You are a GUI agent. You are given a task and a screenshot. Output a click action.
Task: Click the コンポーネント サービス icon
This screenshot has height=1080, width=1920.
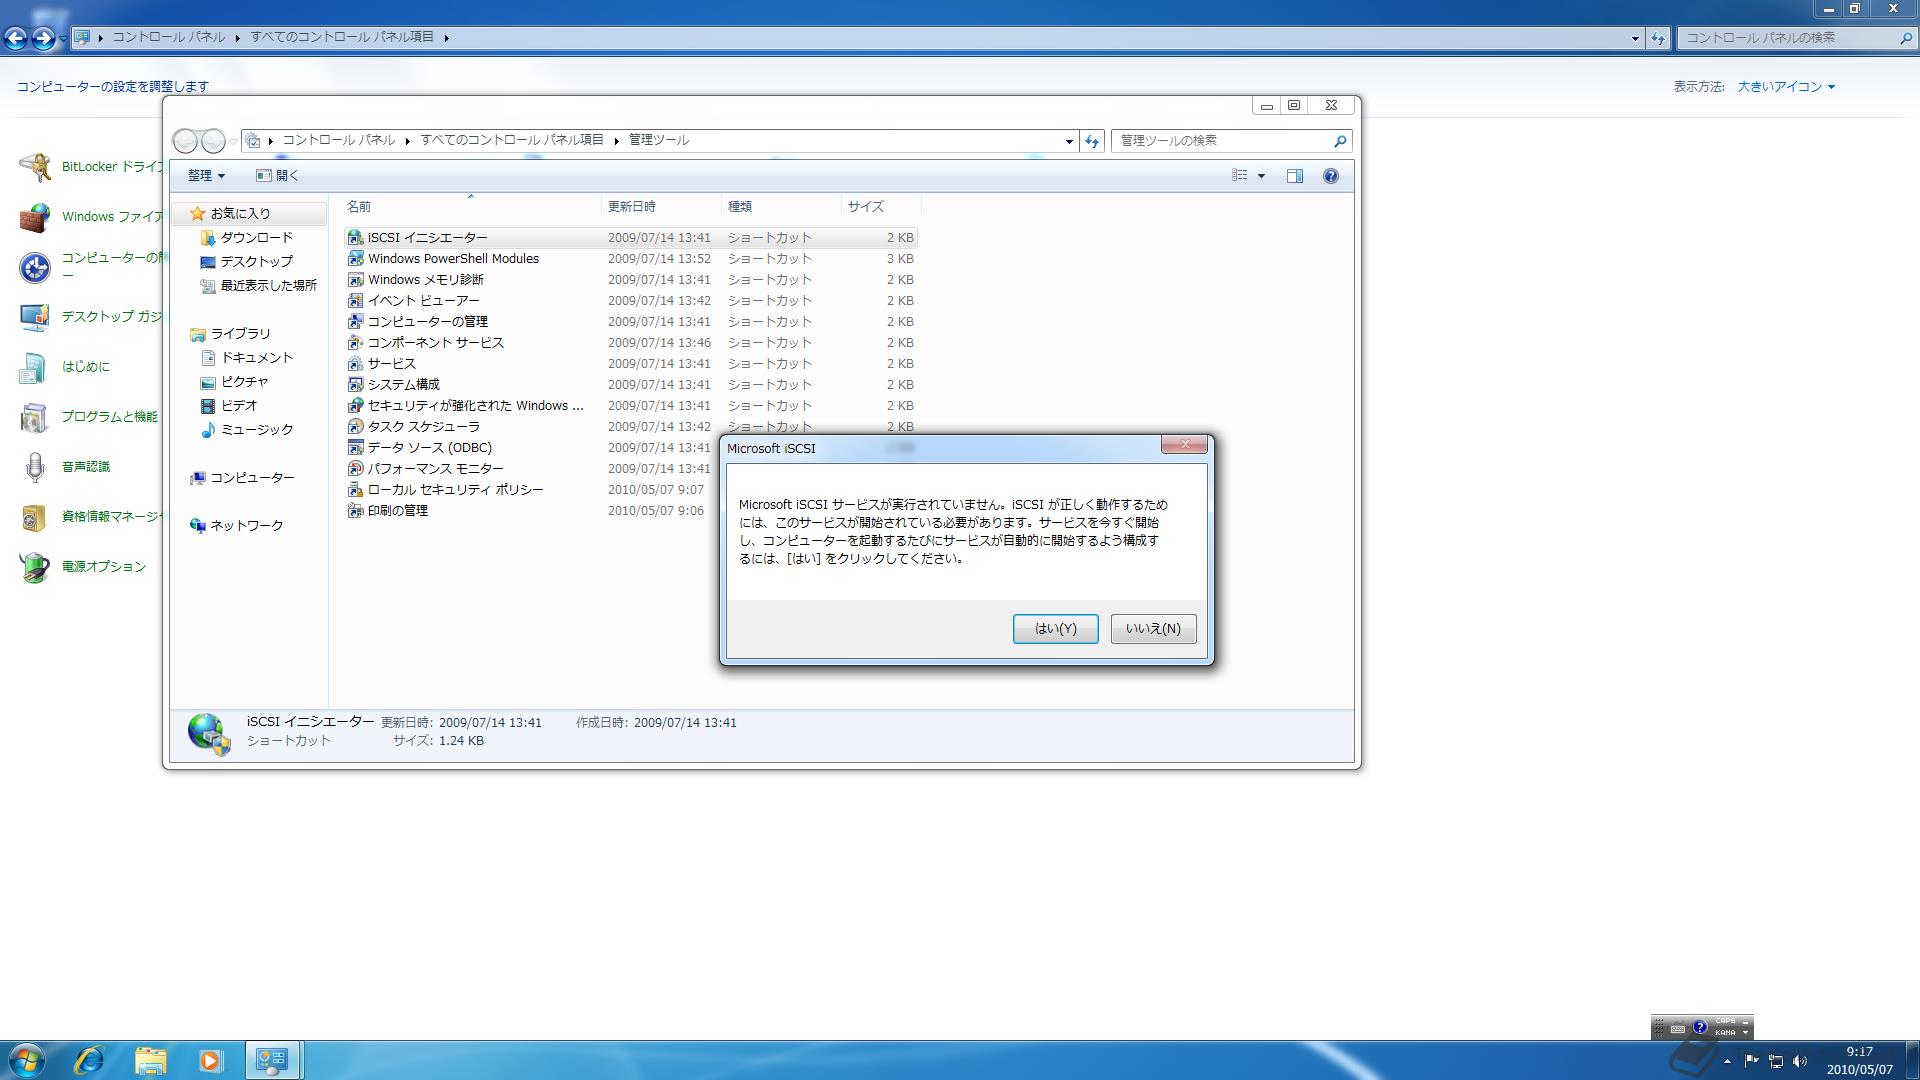click(355, 343)
